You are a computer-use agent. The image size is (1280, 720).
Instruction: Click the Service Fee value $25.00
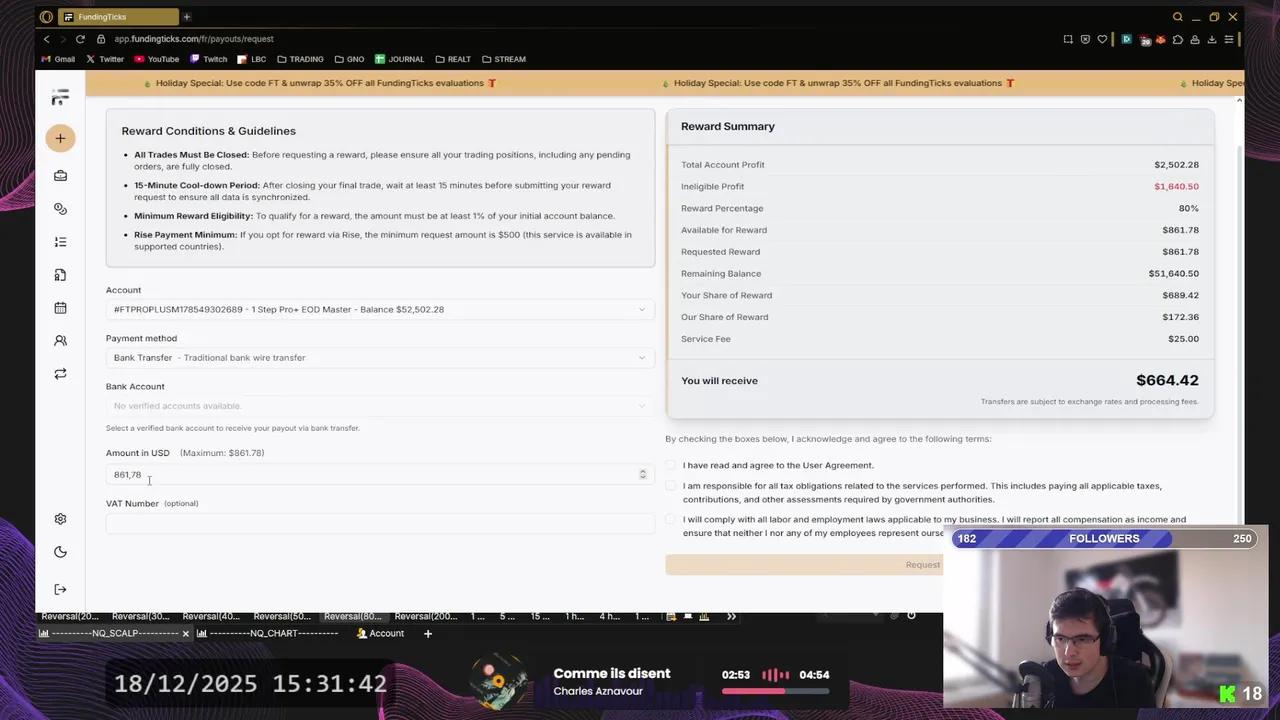[x=1183, y=339]
